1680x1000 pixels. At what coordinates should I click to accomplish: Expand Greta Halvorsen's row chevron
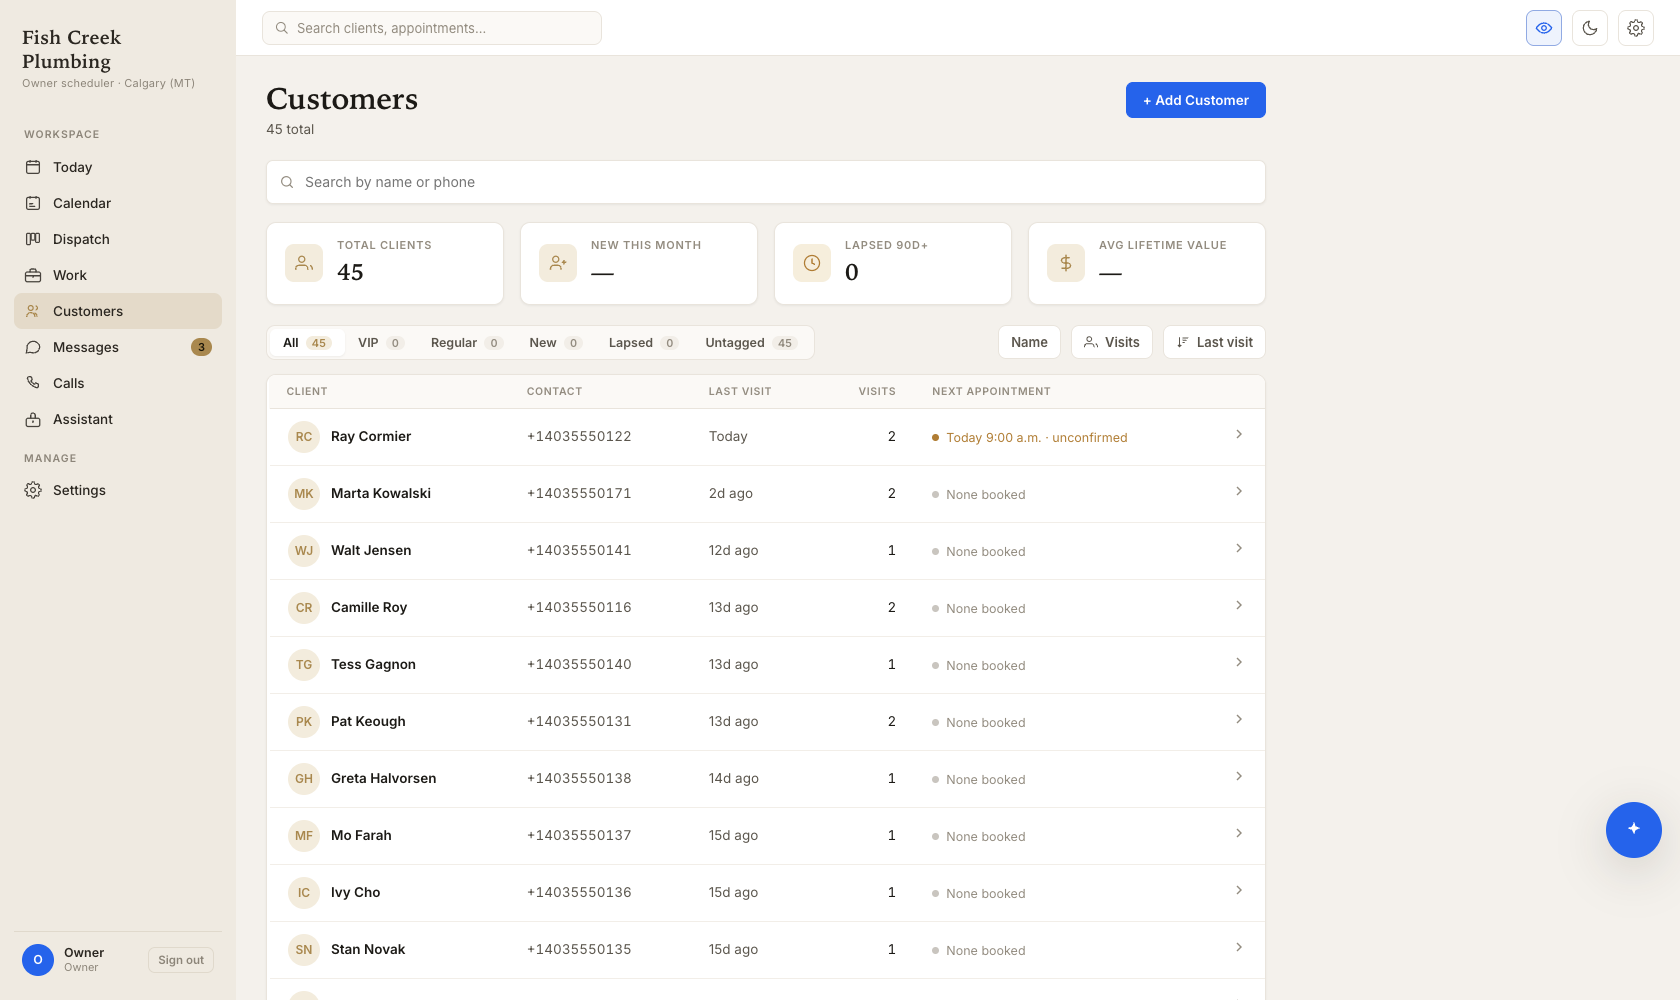pos(1239,776)
